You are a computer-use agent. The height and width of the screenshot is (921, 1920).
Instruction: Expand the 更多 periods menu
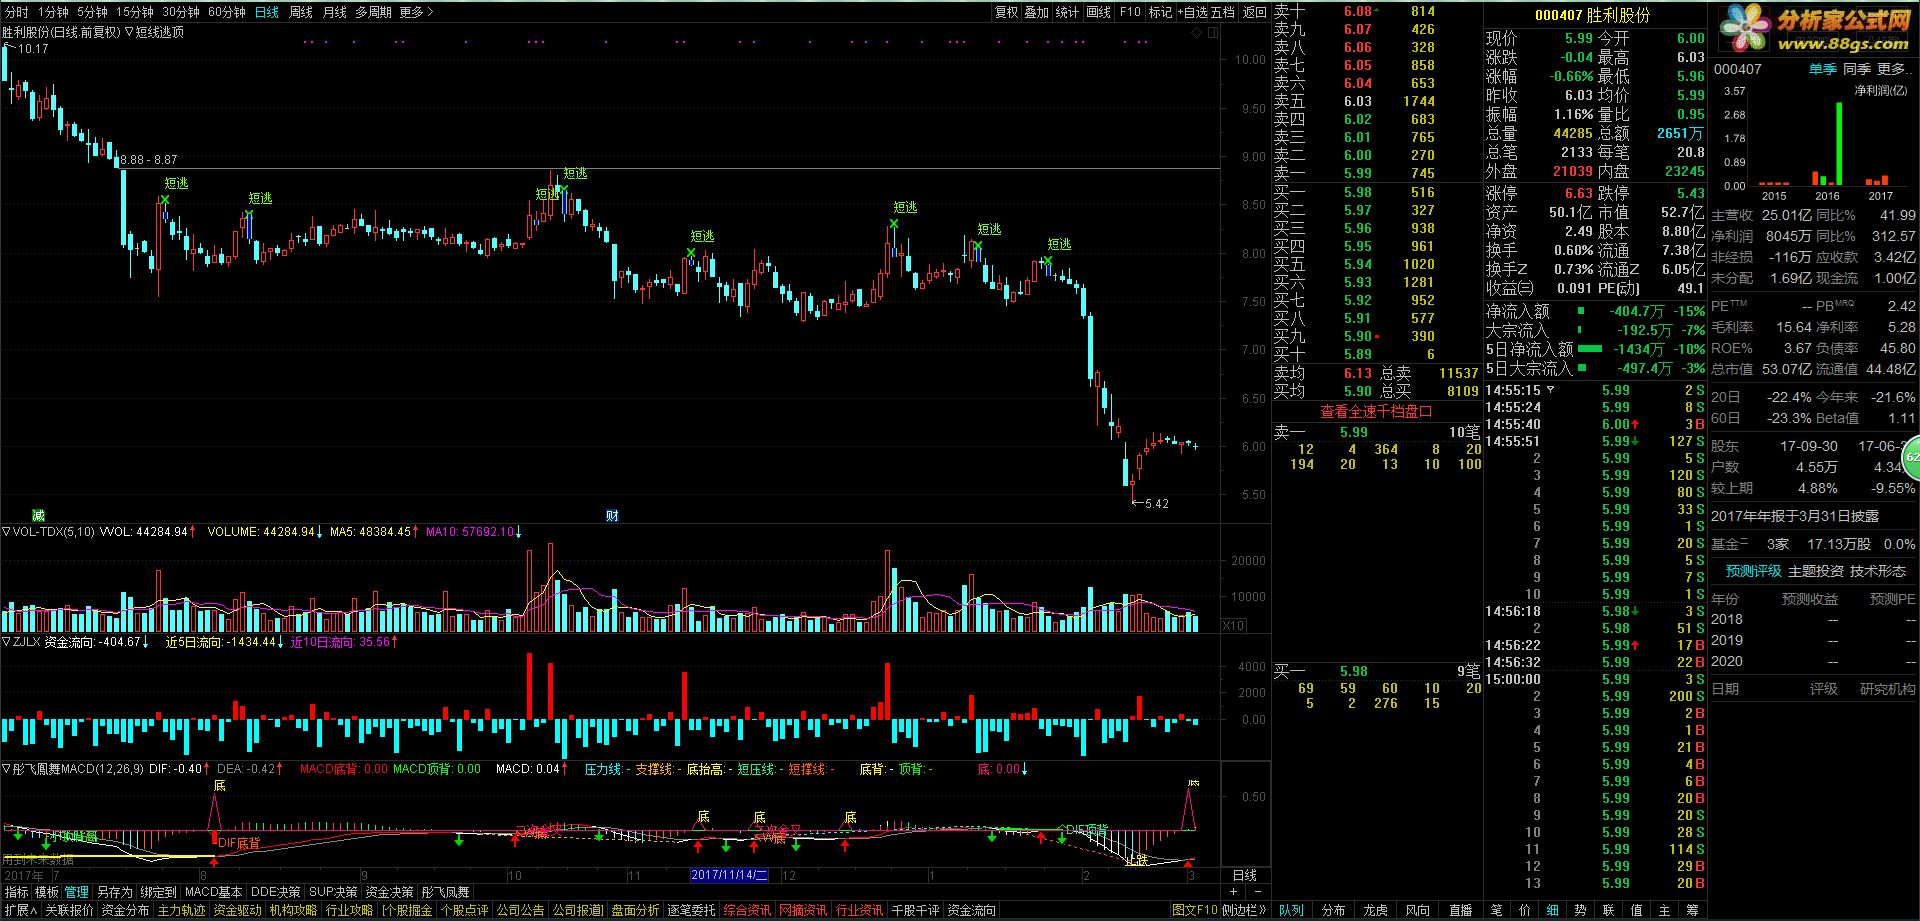(416, 12)
